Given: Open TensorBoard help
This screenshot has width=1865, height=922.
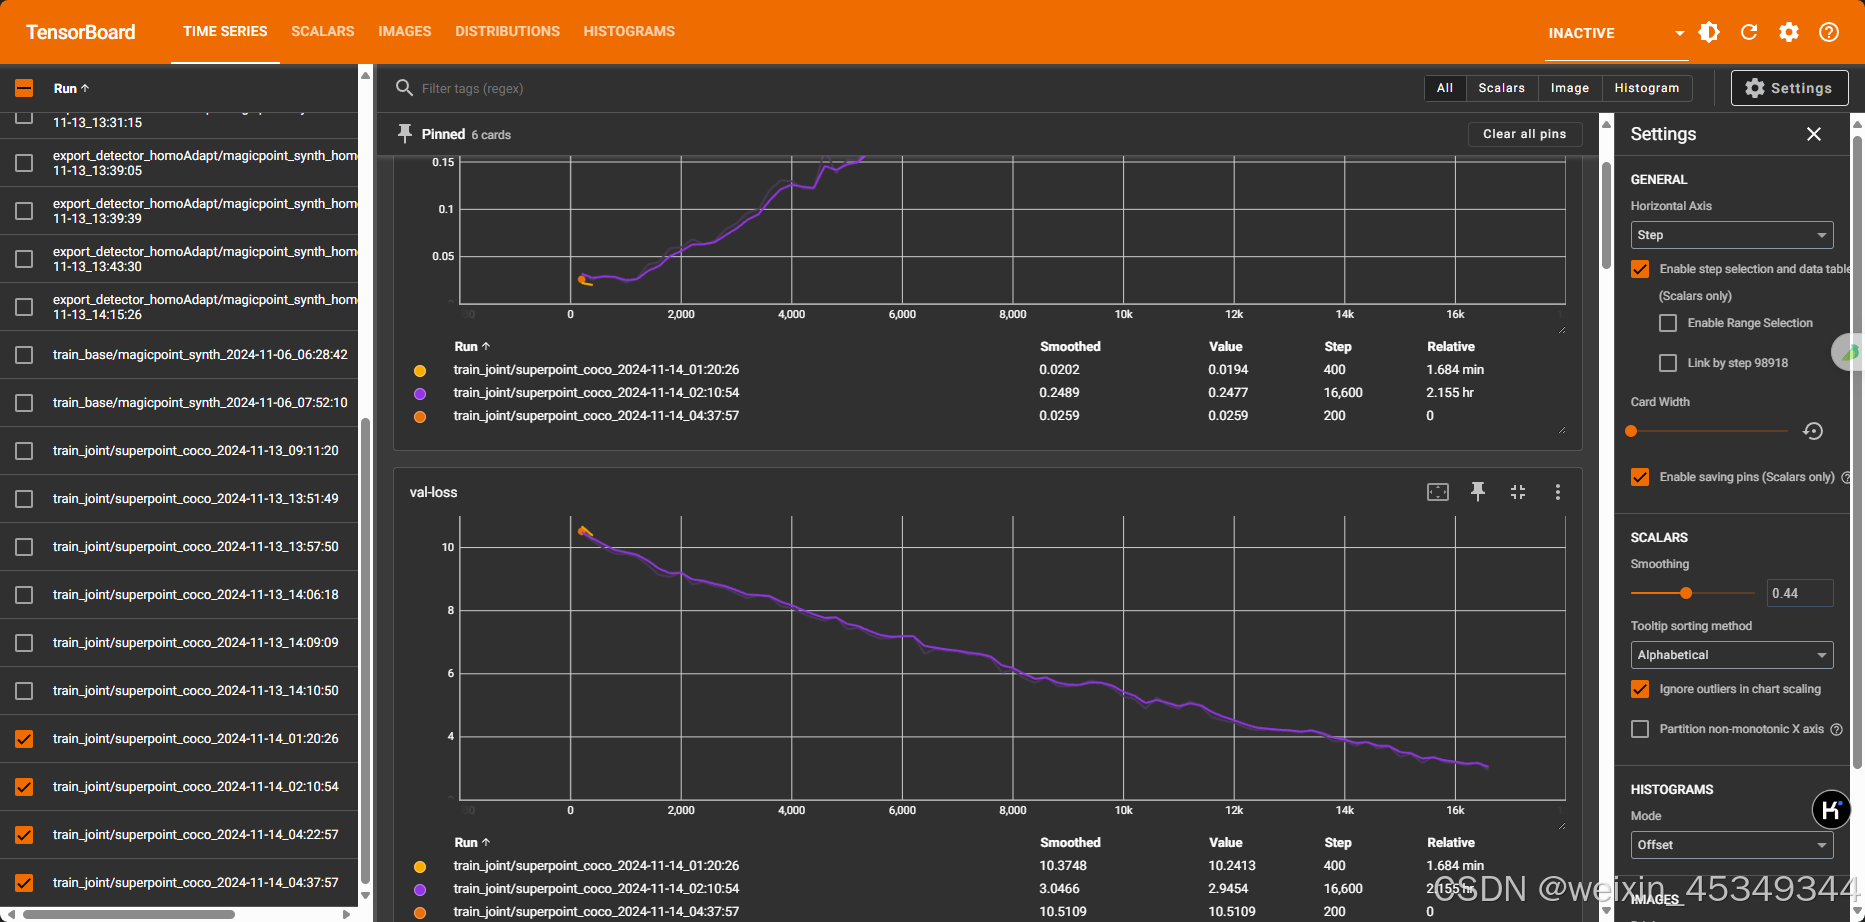Looking at the screenshot, I should 1829,32.
